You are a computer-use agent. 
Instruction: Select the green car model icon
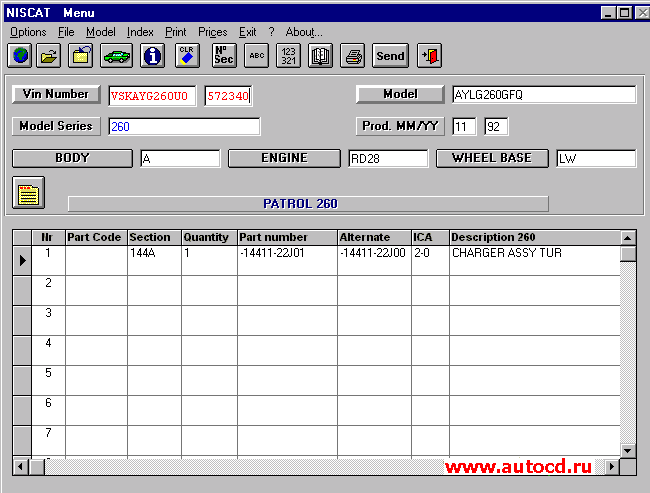point(116,56)
